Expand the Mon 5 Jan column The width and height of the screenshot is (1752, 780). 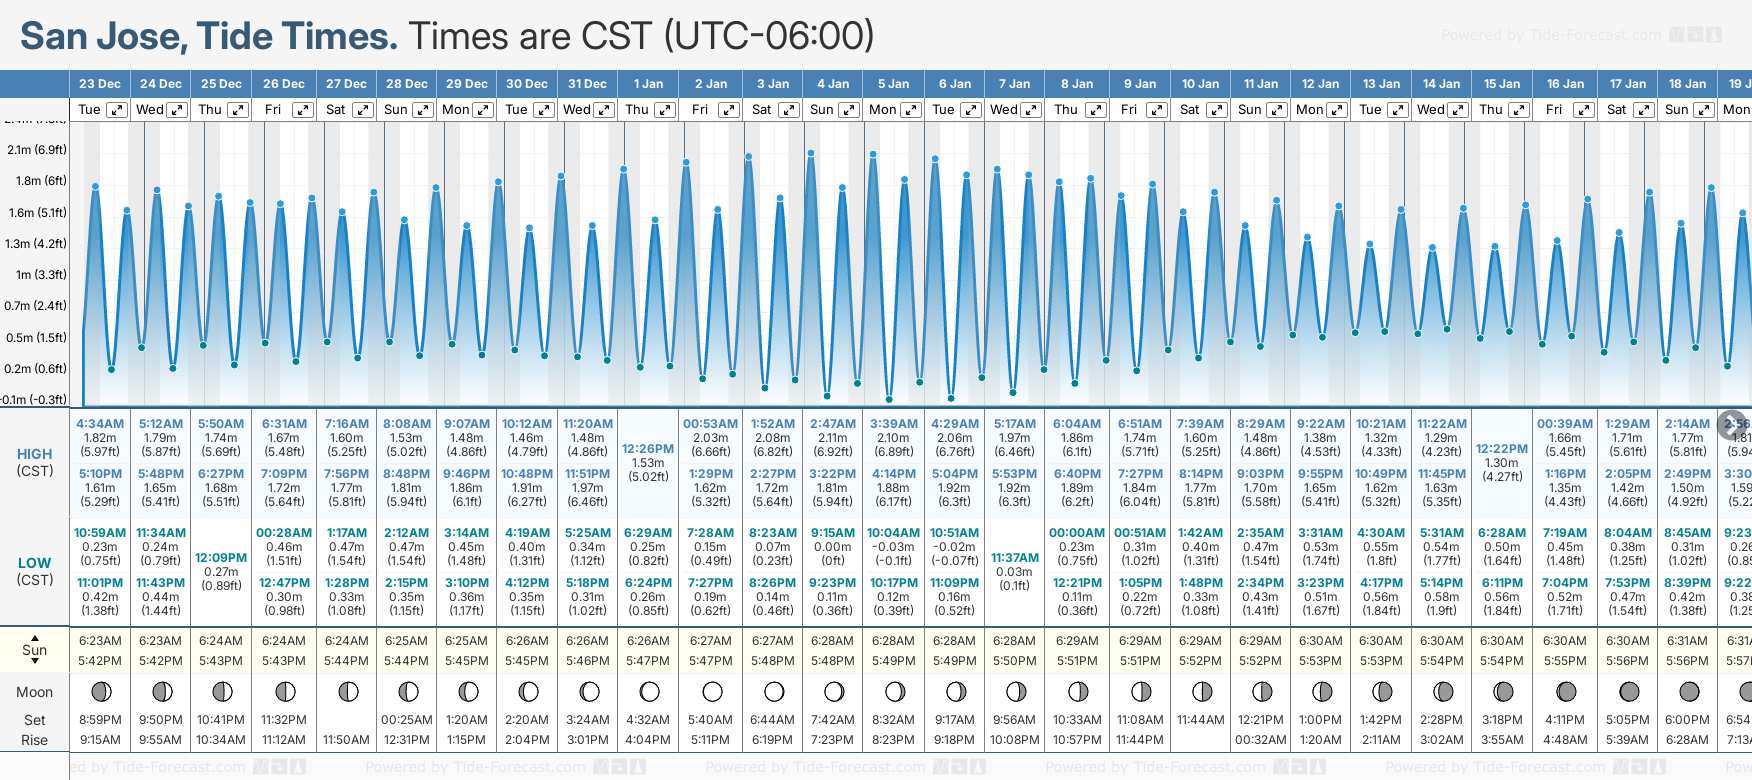tap(911, 110)
